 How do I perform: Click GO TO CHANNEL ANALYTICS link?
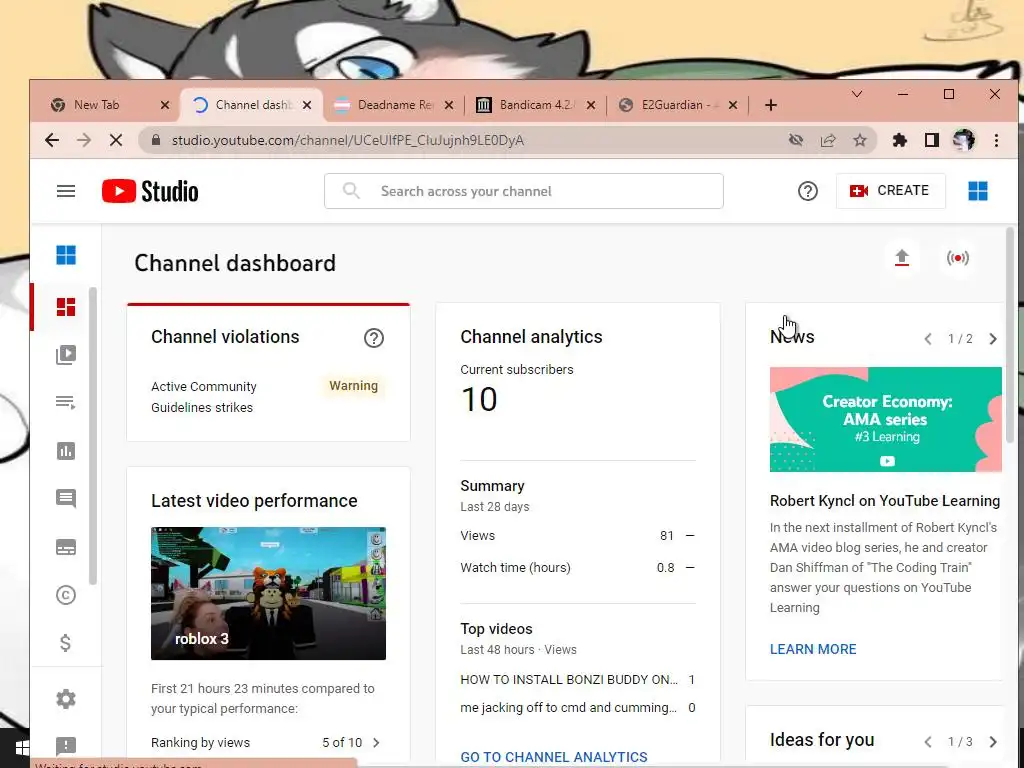pos(554,757)
